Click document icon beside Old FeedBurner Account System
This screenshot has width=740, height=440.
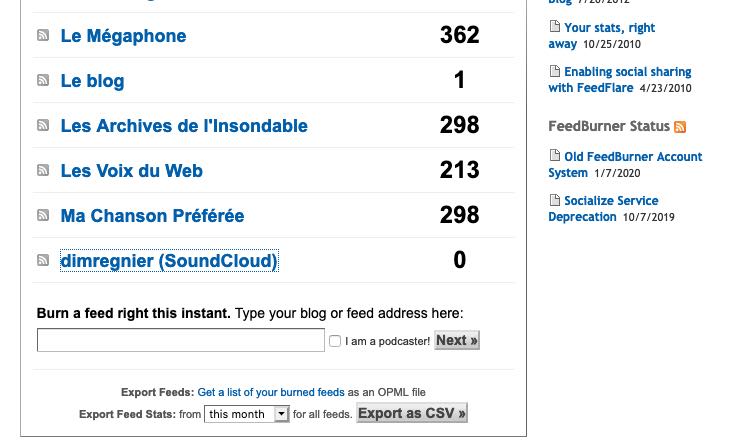555,155
